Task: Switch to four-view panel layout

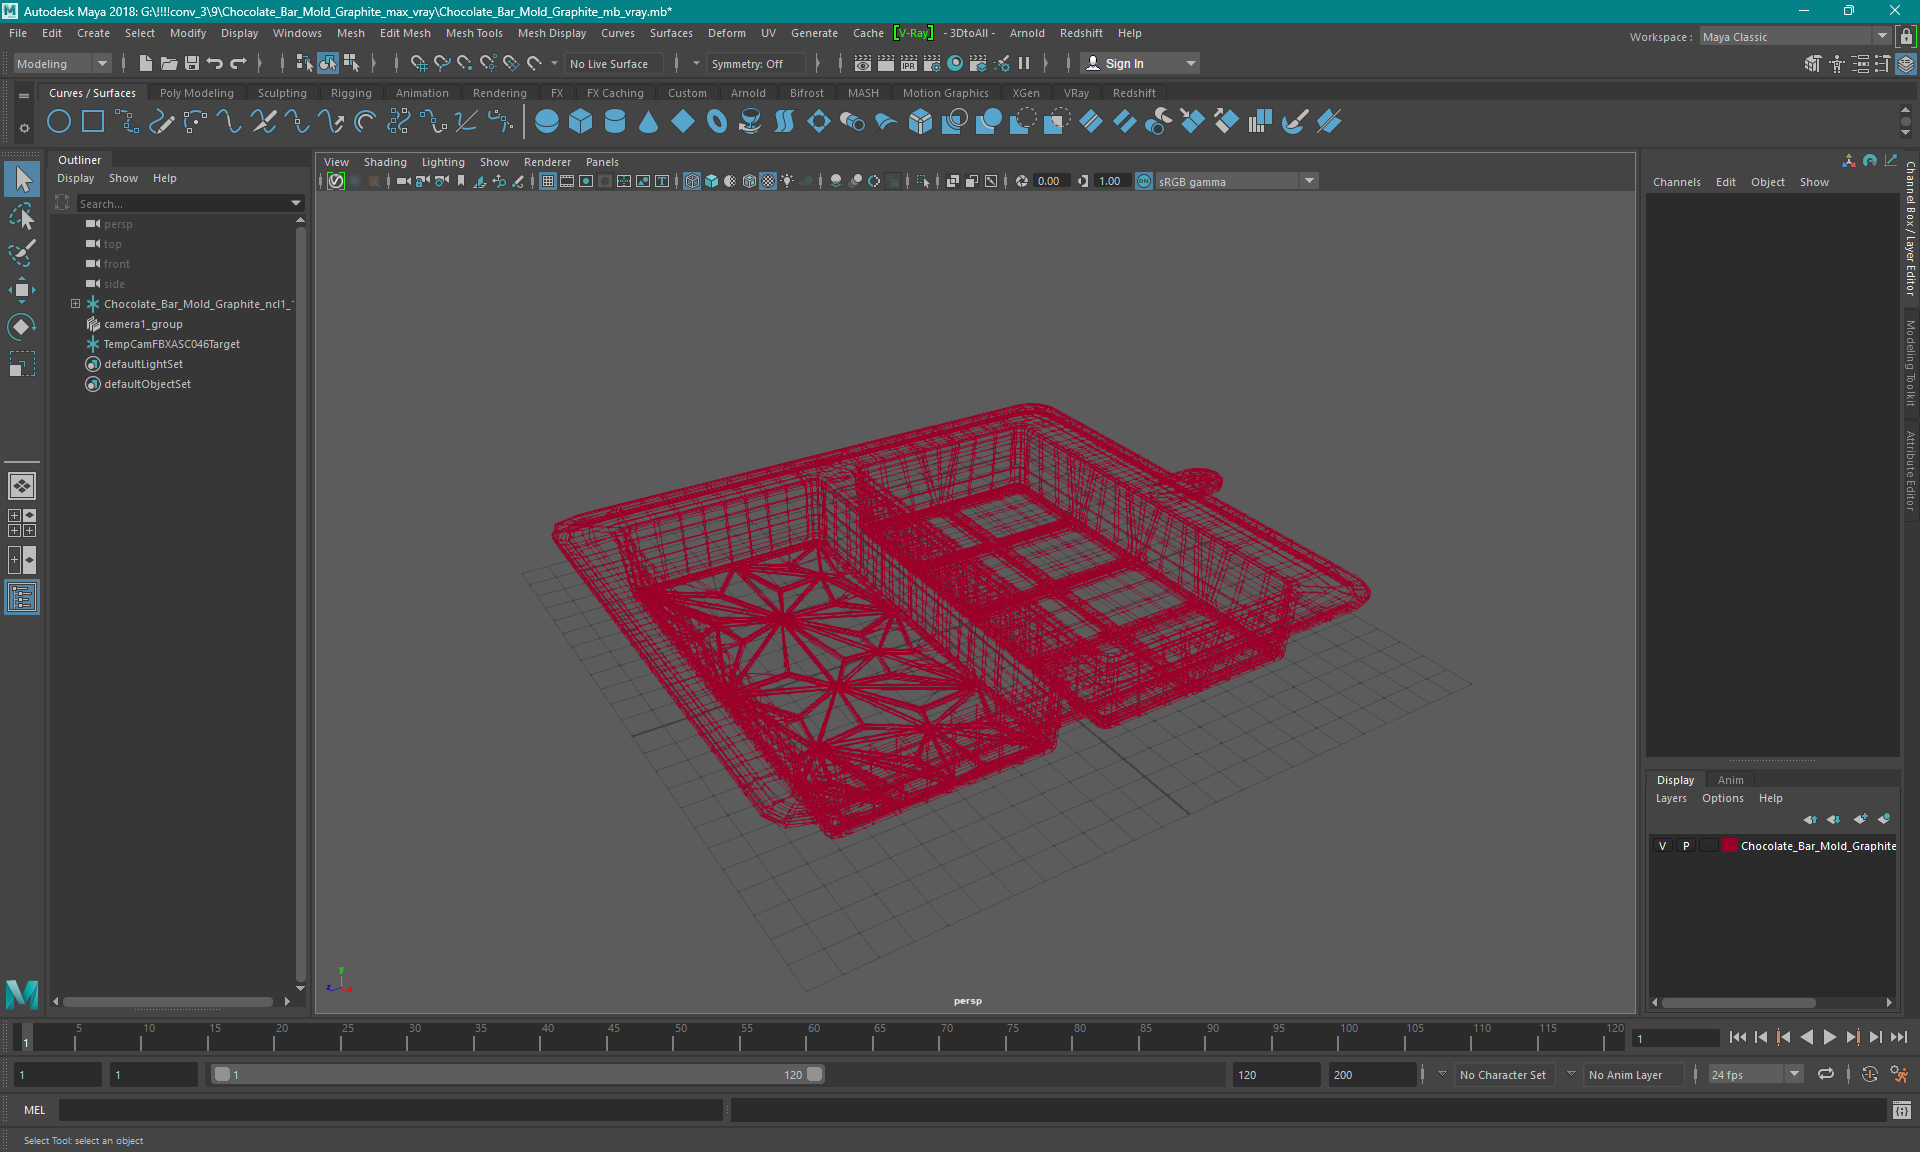Action: point(22,523)
